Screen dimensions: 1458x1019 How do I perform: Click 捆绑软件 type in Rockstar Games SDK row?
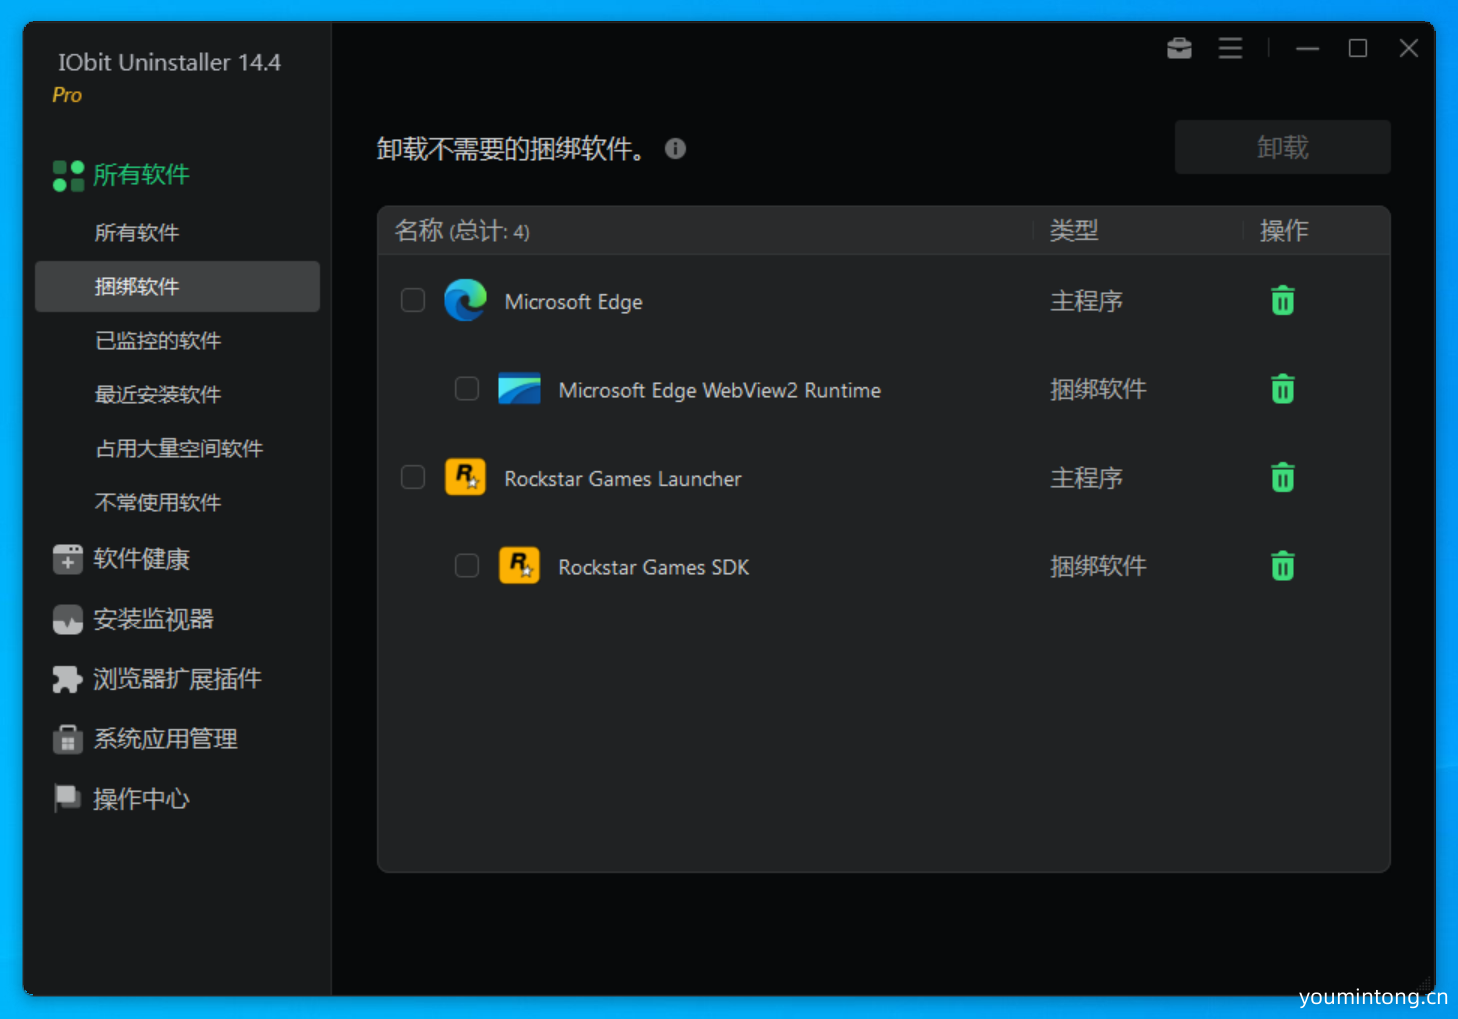click(x=1098, y=566)
